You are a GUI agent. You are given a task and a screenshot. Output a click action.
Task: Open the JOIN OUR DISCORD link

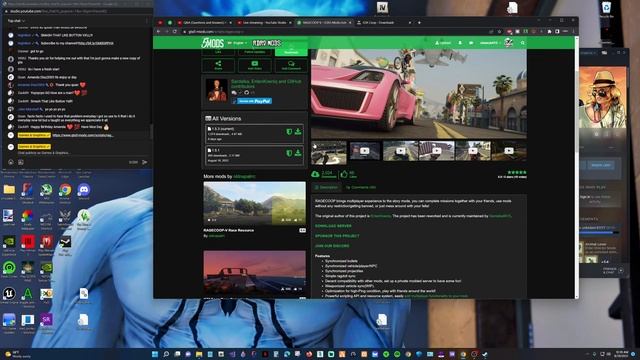point(332,246)
